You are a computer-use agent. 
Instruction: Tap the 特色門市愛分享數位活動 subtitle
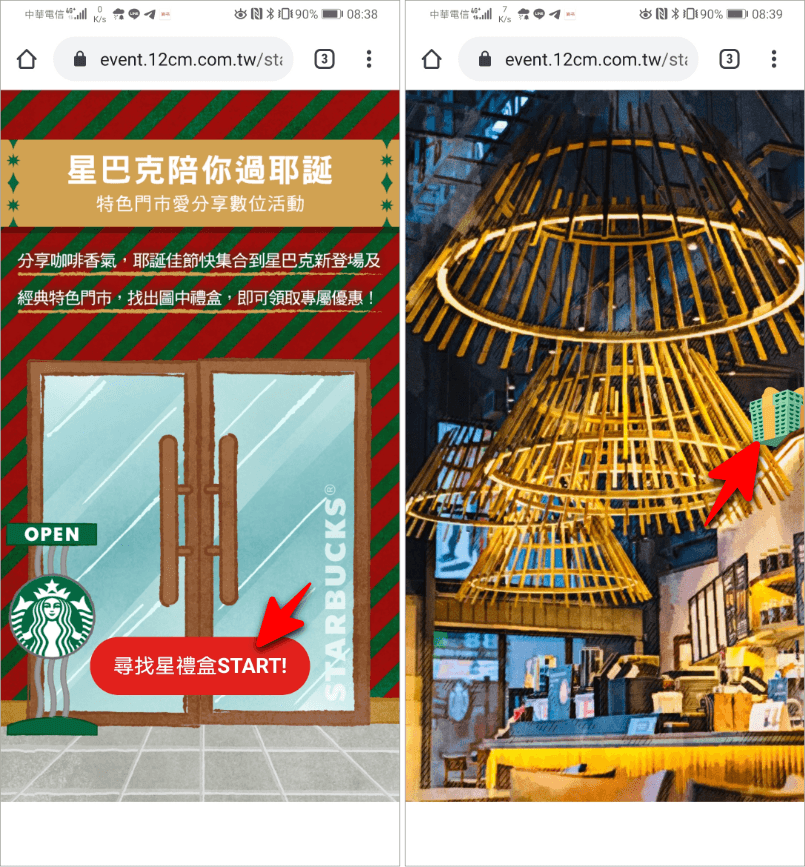pyautogui.click(x=200, y=203)
